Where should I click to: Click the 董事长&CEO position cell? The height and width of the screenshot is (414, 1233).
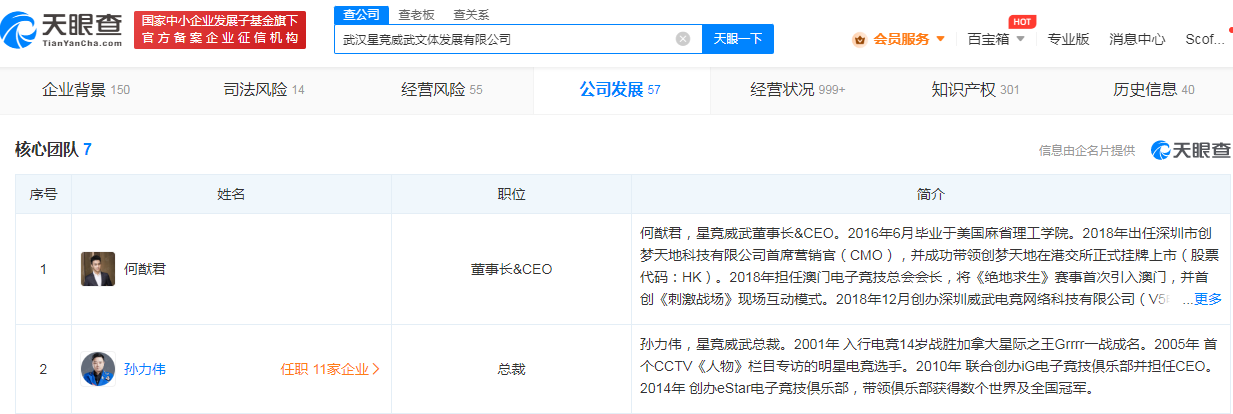click(x=511, y=269)
